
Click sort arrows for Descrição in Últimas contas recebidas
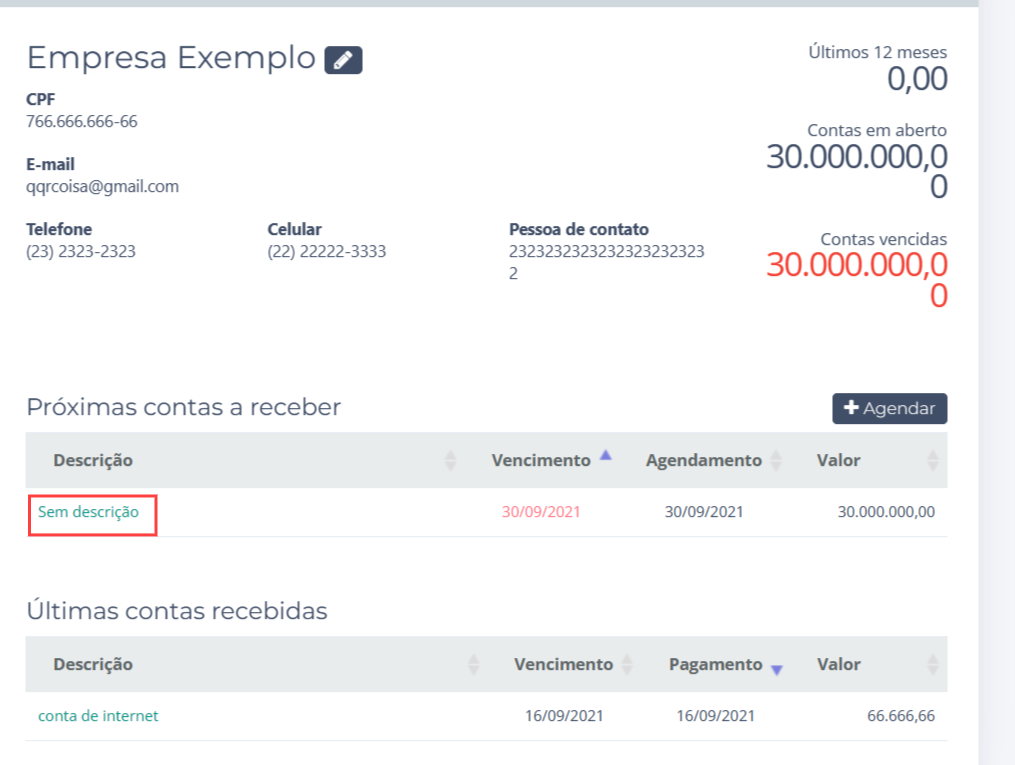point(474,665)
